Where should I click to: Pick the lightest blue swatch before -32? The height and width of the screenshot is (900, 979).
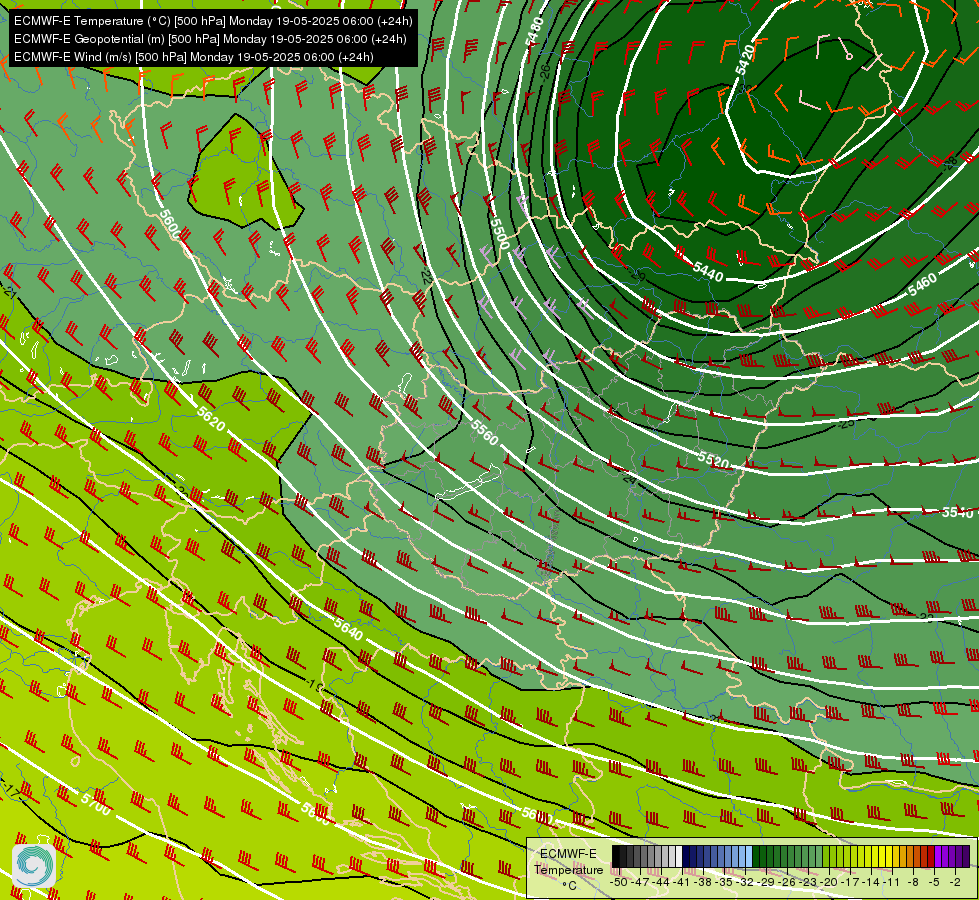(749, 856)
